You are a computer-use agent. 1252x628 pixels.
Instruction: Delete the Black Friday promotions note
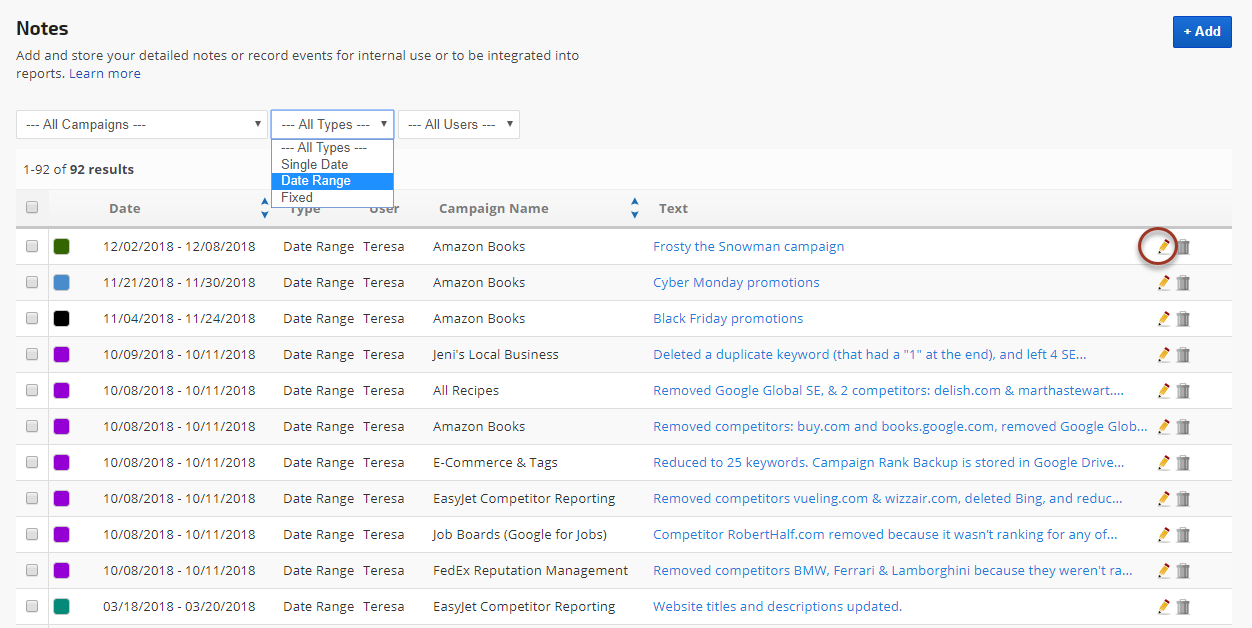tap(1183, 319)
